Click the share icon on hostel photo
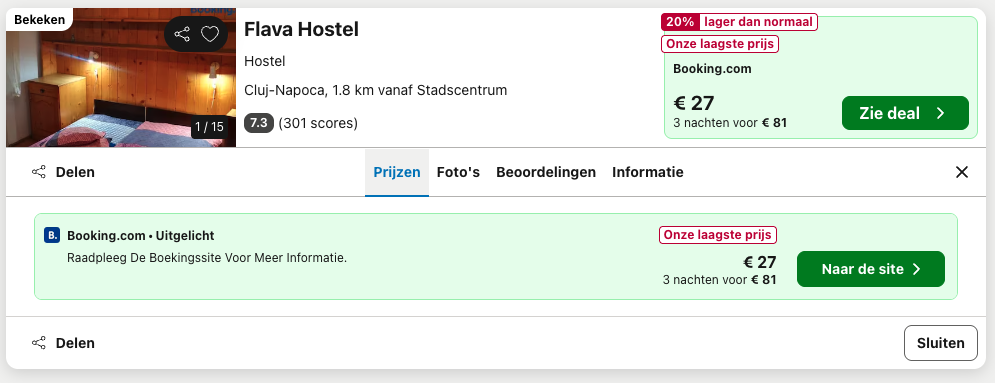This screenshot has height=383, width=995. click(x=182, y=34)
